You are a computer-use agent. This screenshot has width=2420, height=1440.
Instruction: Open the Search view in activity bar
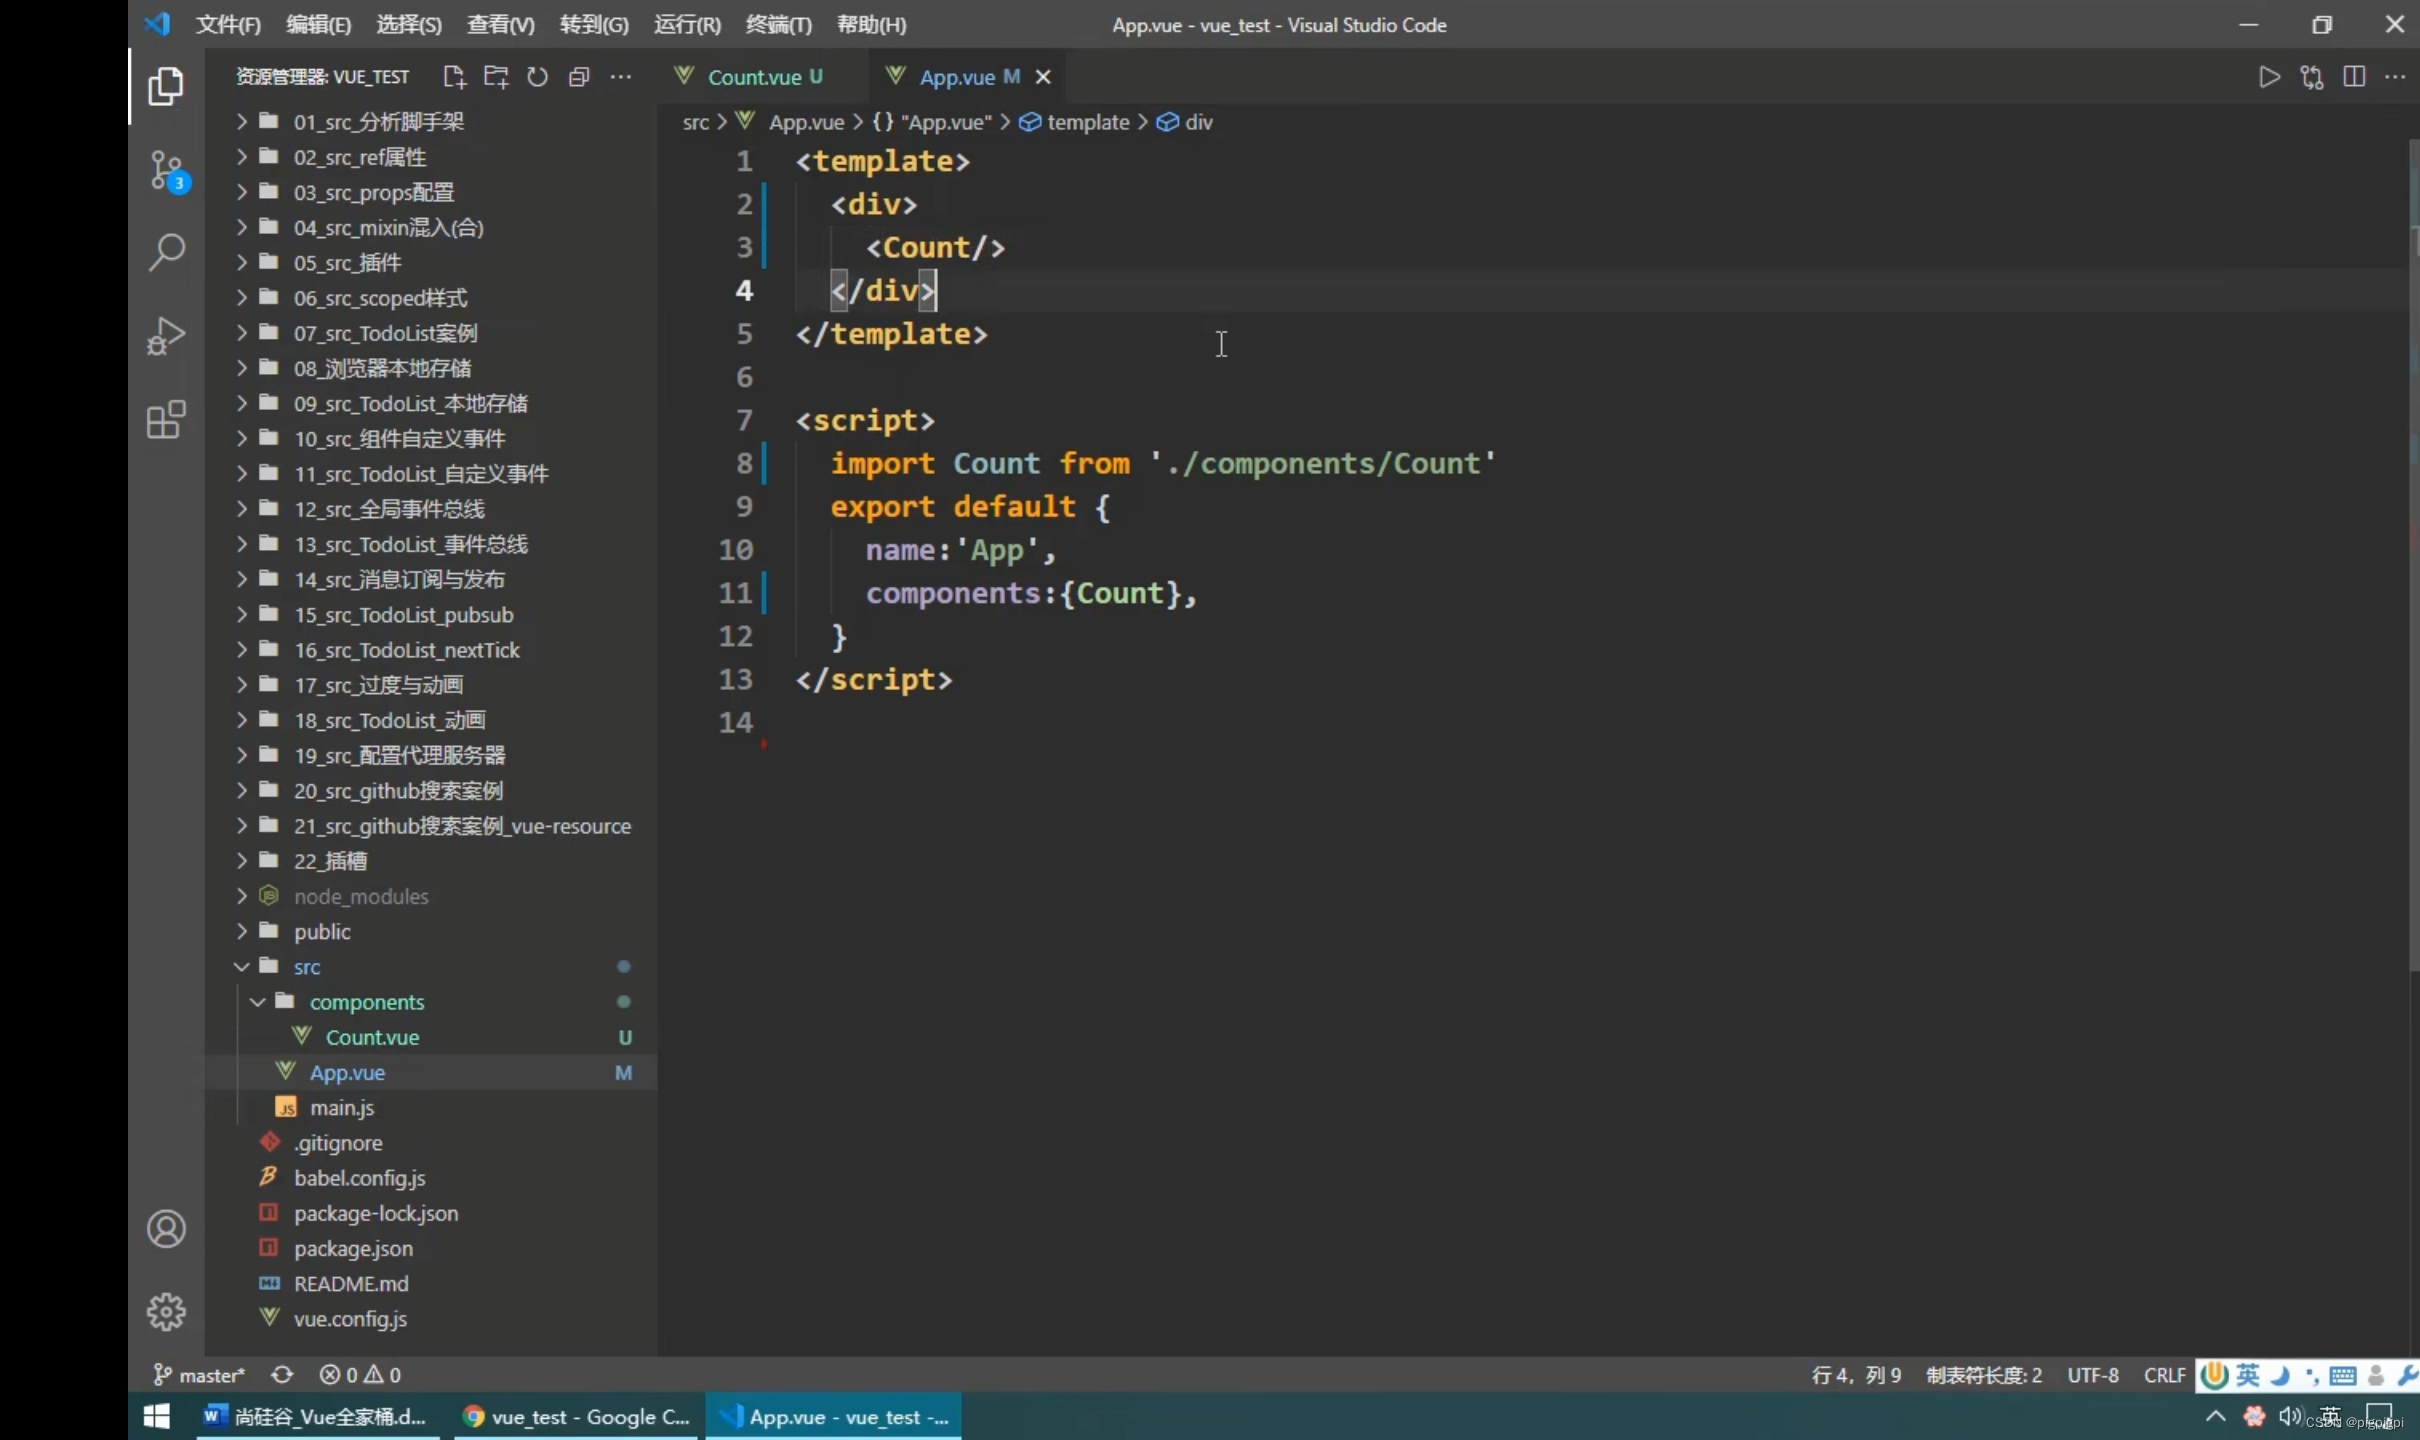point(166,252)
